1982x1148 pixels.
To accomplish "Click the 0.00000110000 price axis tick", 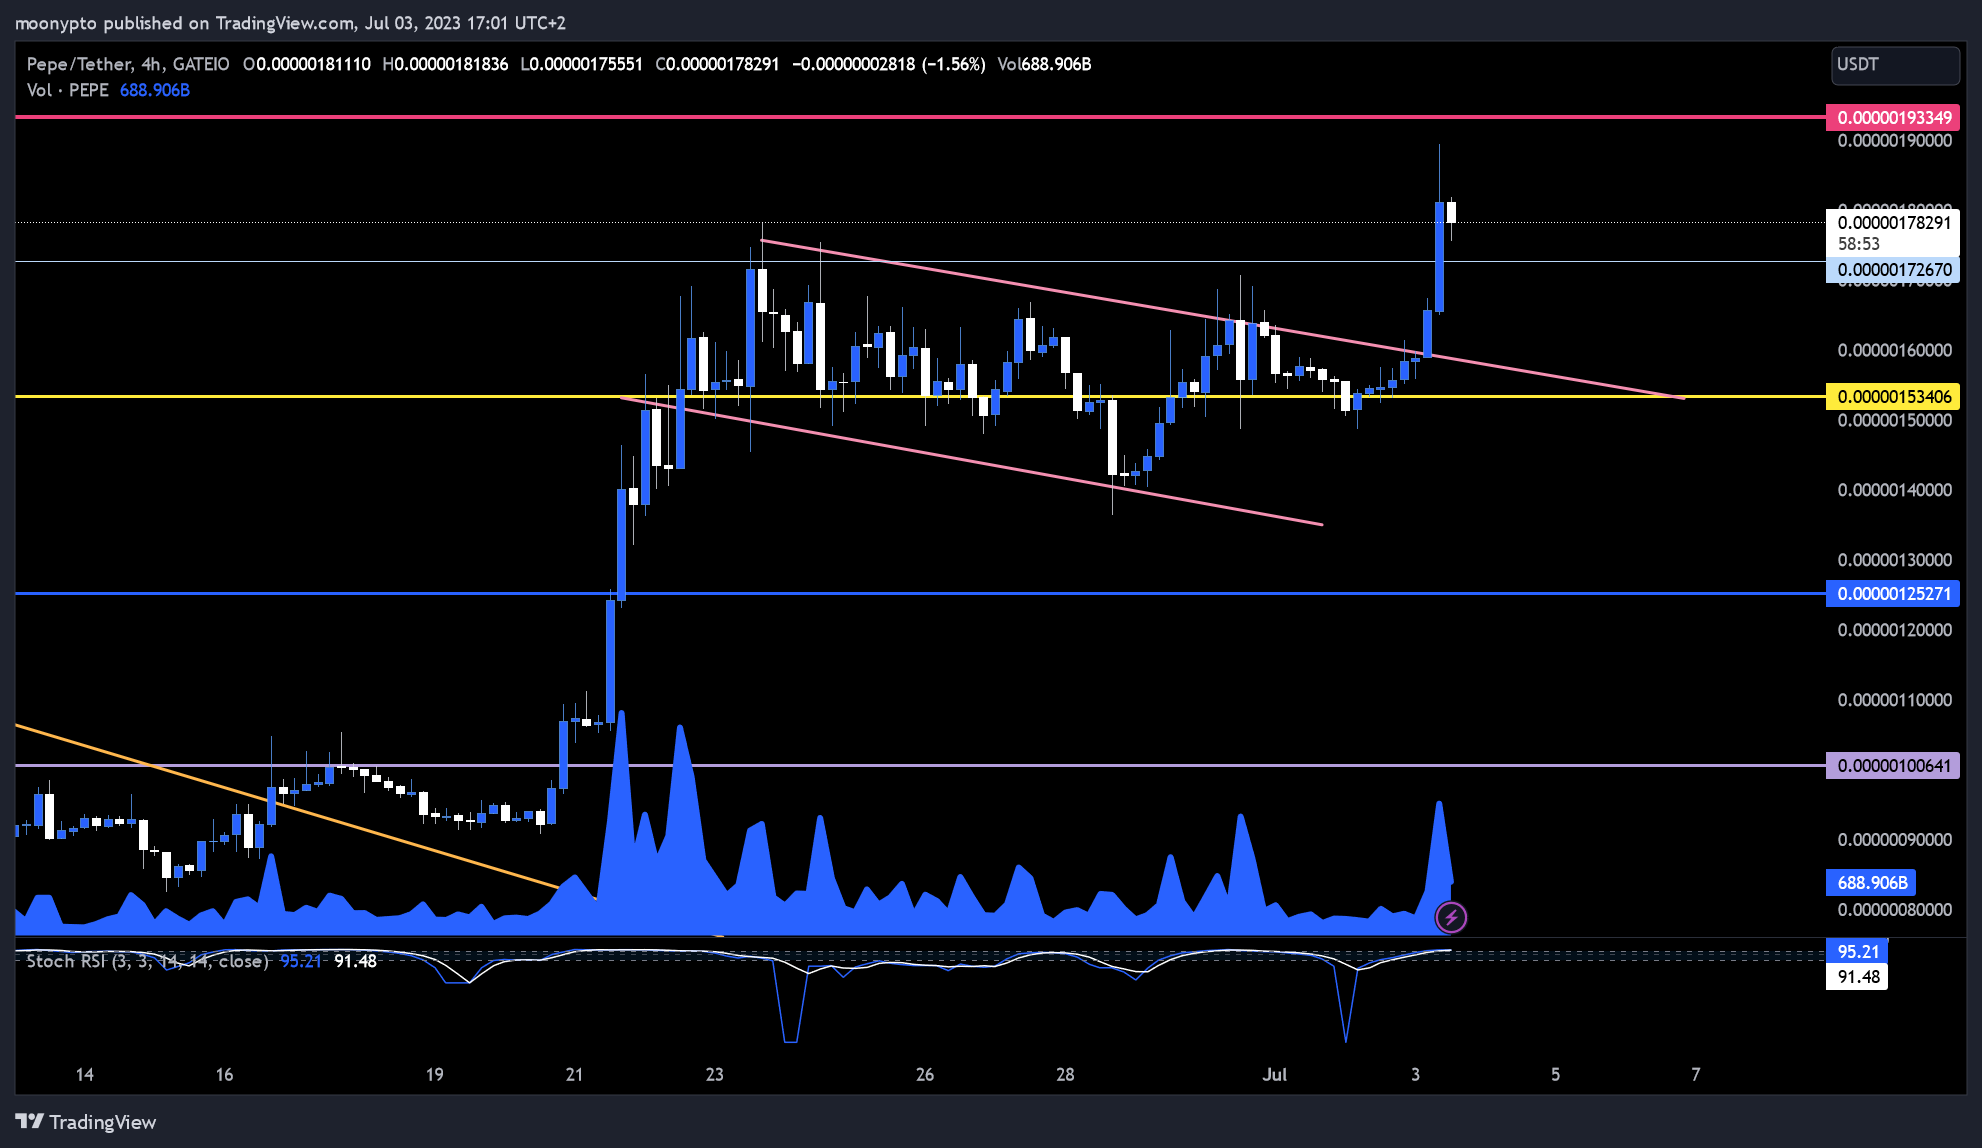I will [x=1894, y=700].
